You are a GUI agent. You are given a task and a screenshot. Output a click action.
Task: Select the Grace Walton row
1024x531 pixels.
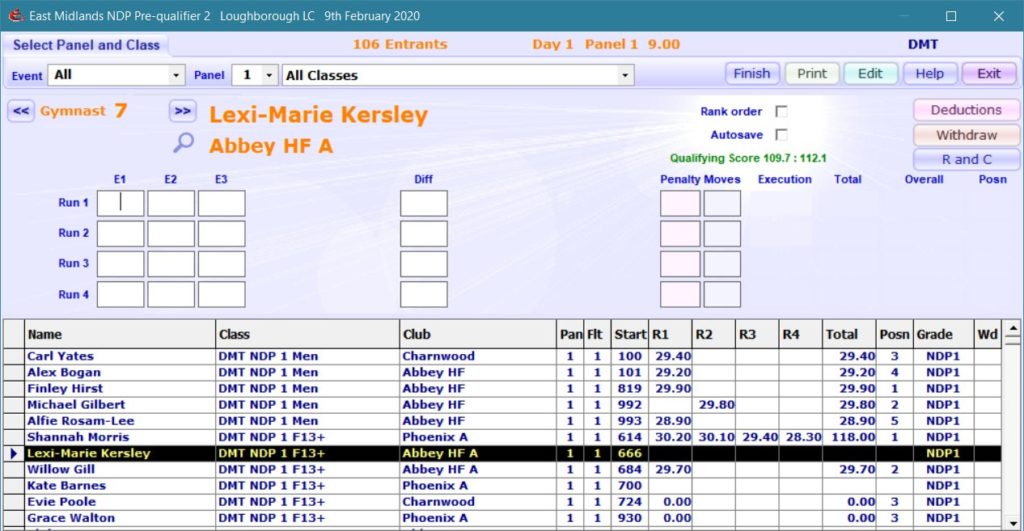[503, 518]
